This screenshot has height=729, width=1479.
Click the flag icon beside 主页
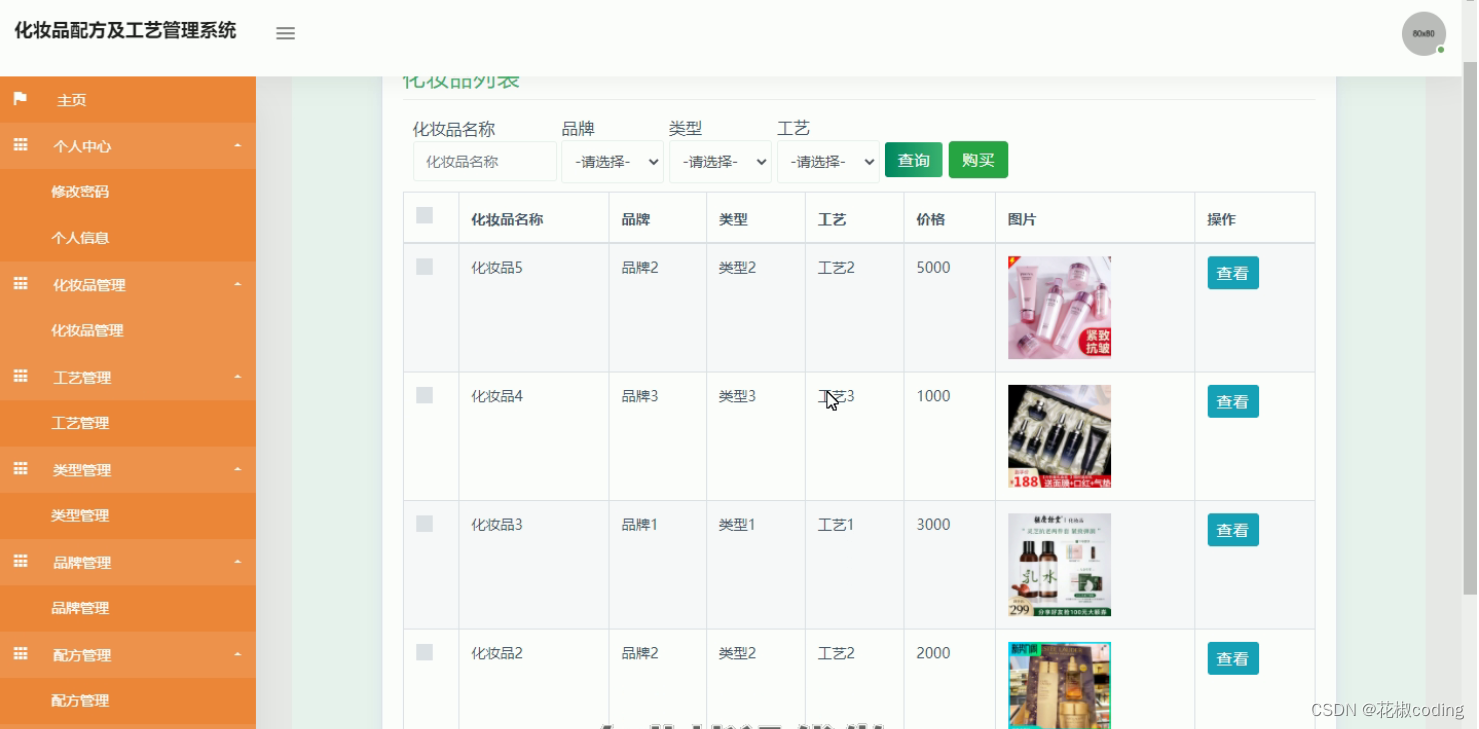point(19,99)
